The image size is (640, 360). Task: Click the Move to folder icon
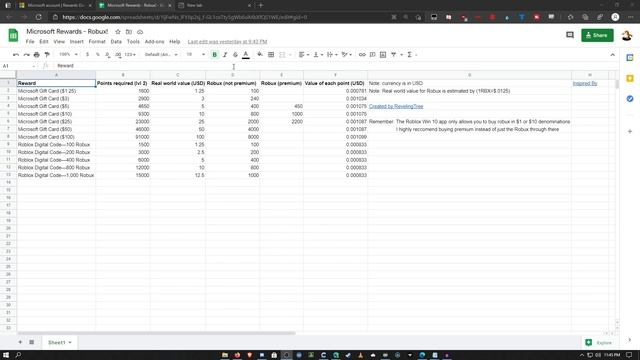(129, 32)
